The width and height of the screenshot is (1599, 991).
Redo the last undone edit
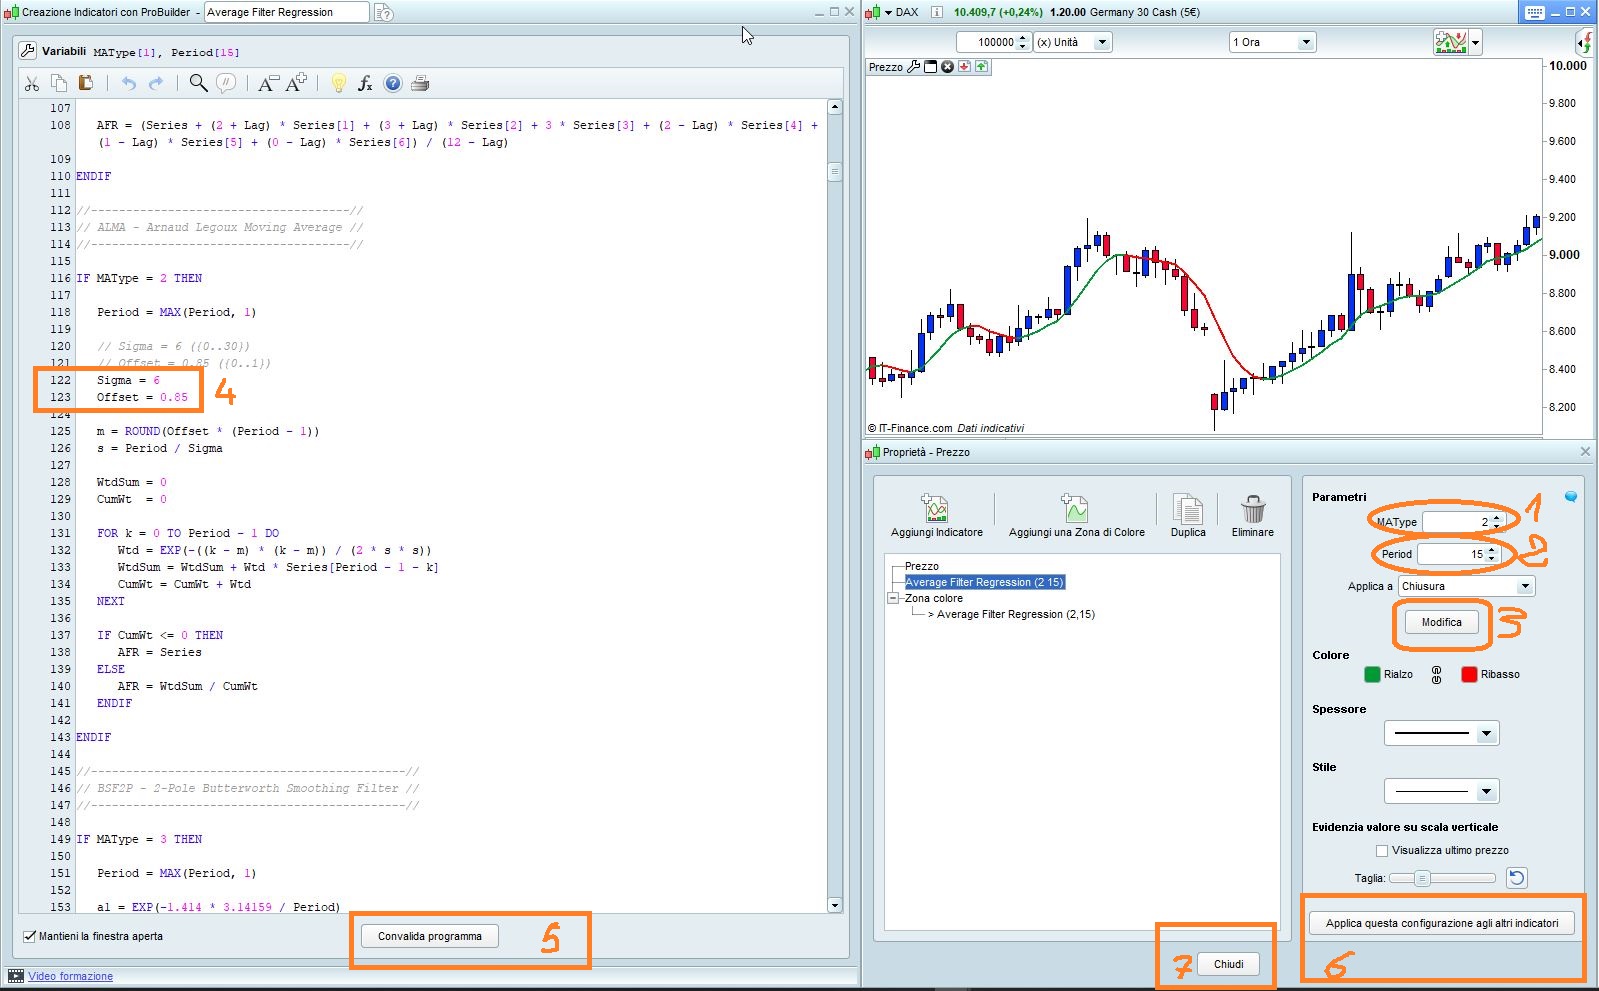[156, 84]
